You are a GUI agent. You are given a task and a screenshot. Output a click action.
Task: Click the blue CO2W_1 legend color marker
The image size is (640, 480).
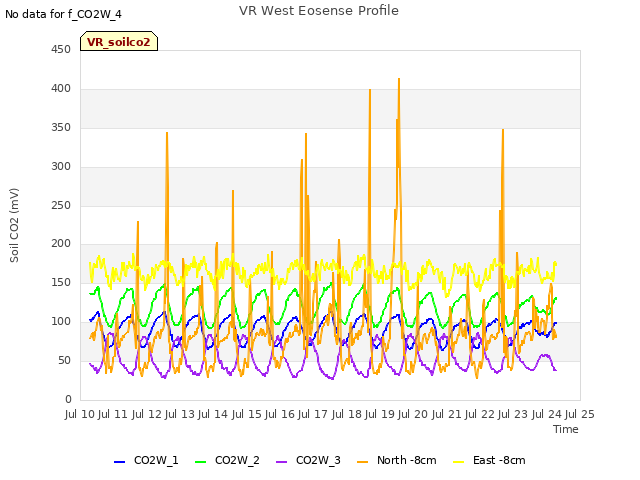(119, 462)
